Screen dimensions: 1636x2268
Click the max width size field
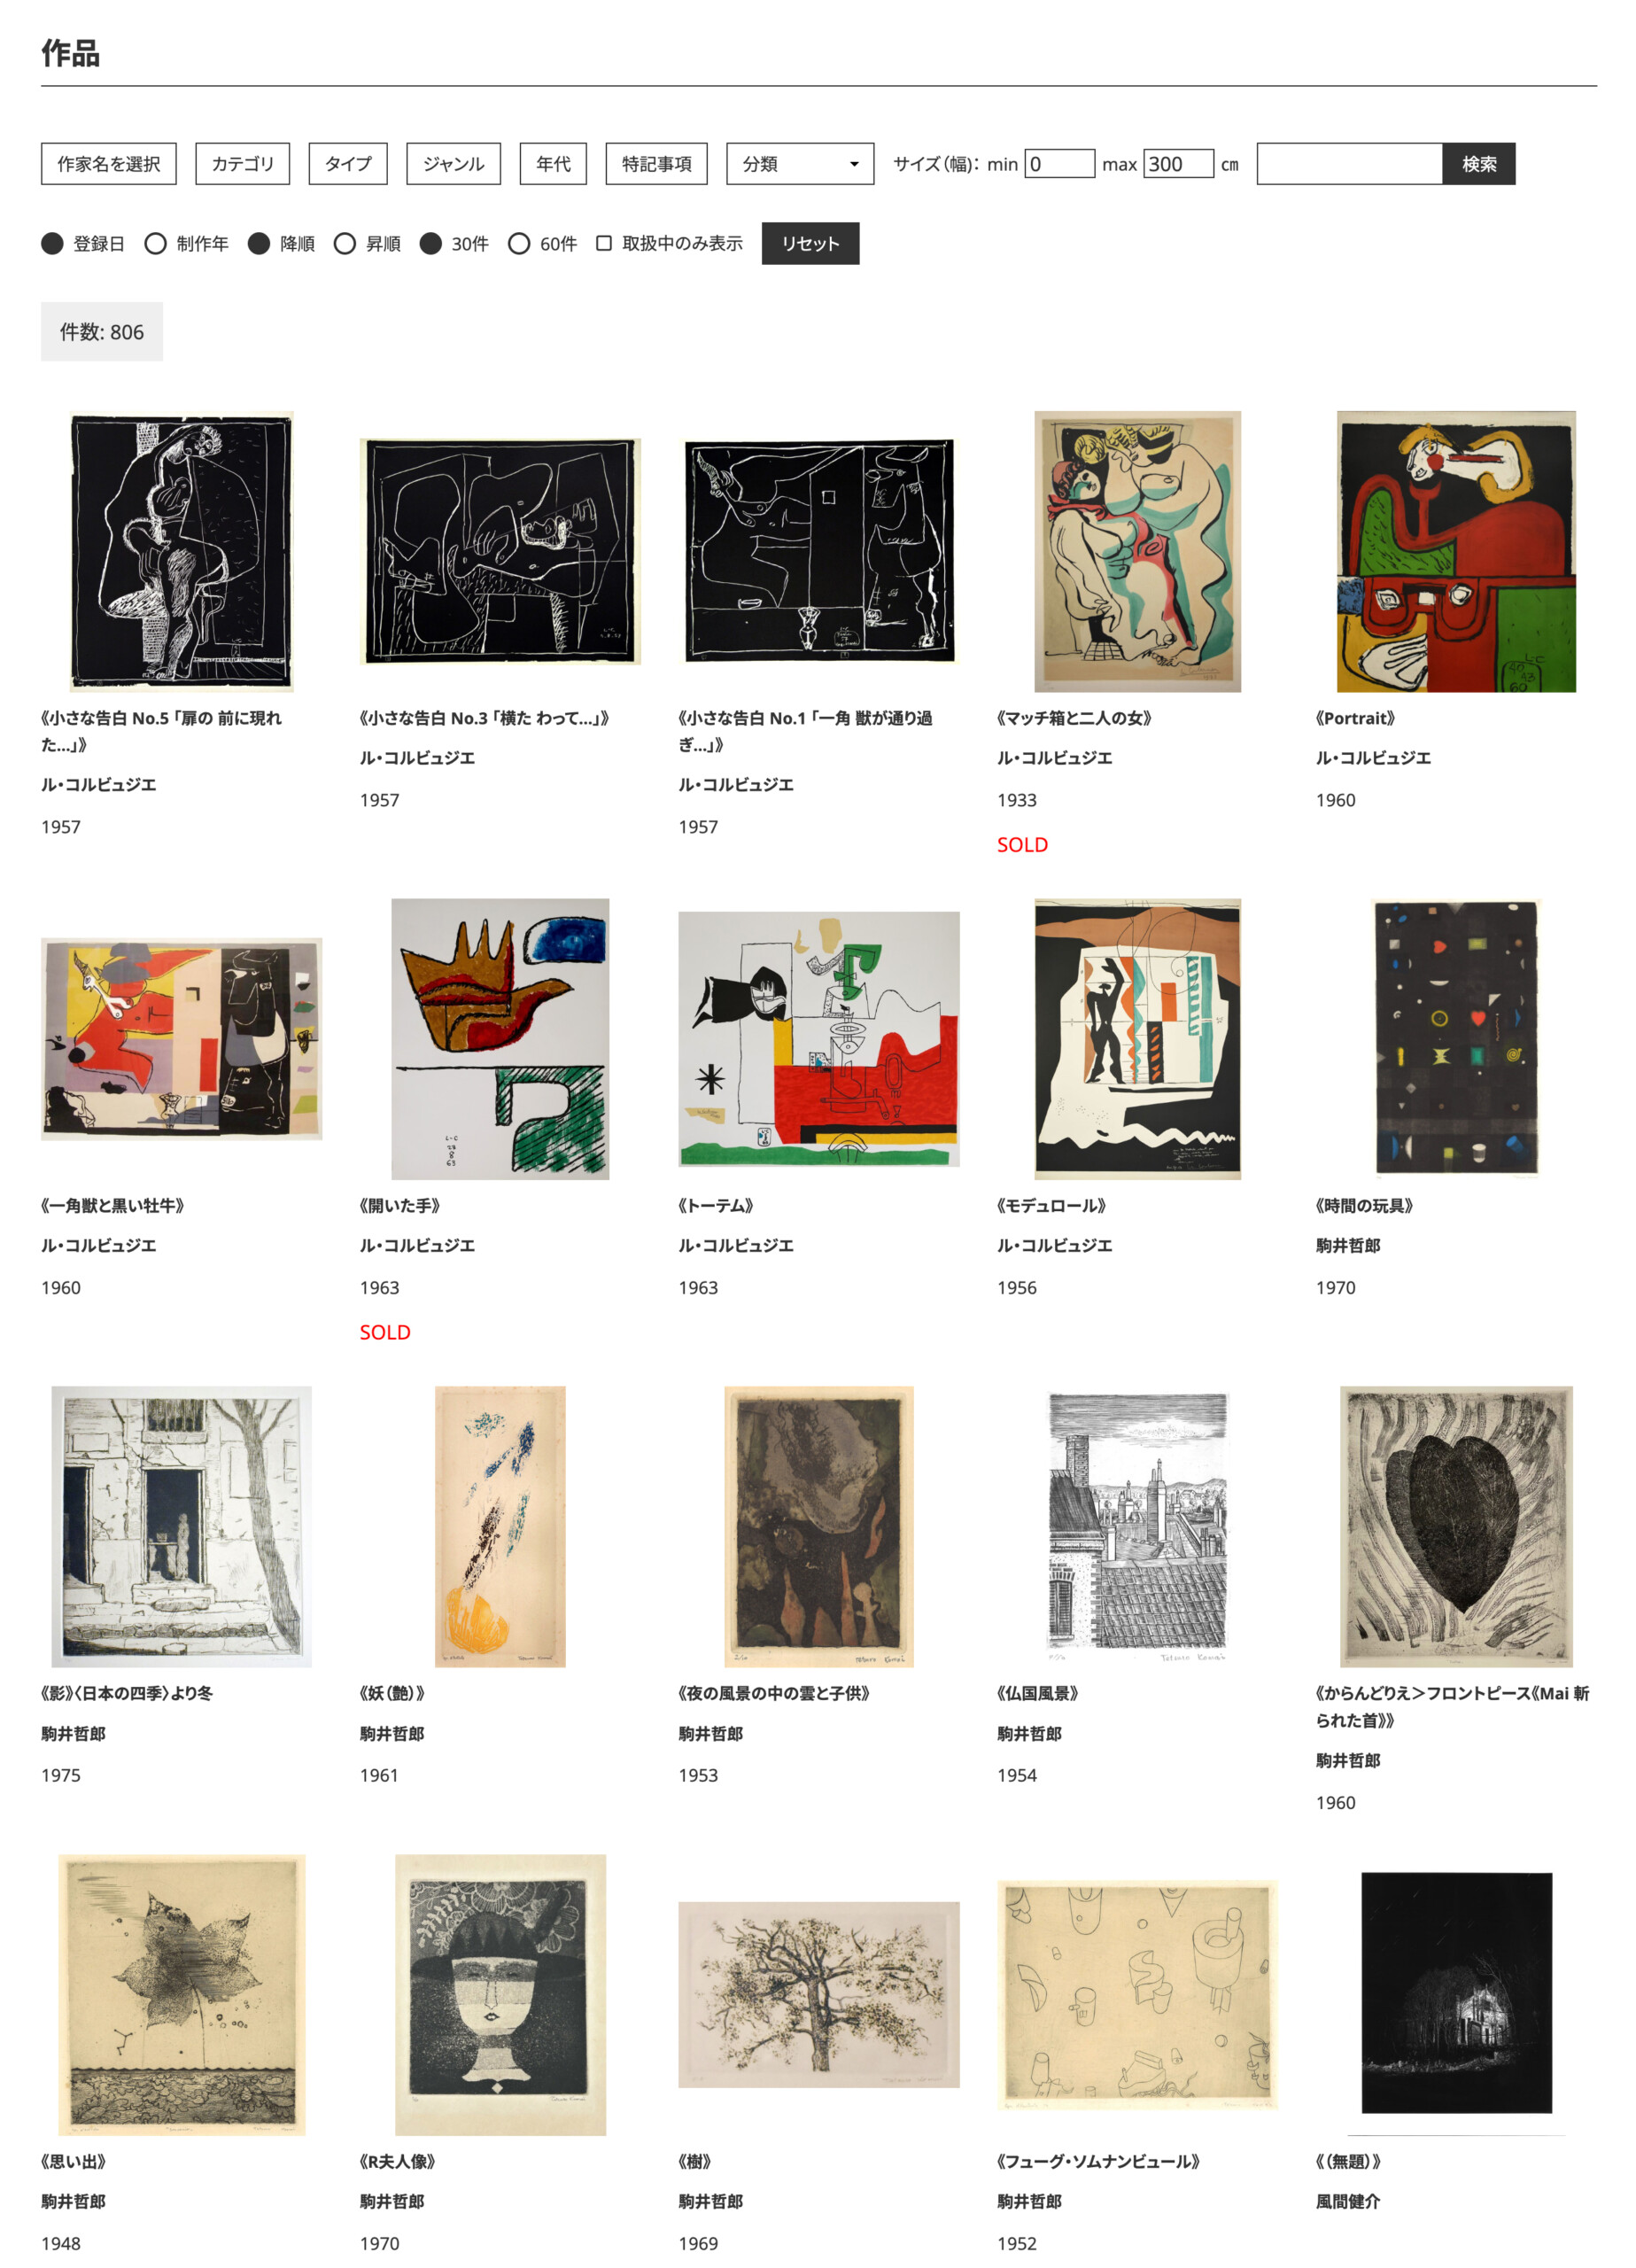pos(1178,164)
